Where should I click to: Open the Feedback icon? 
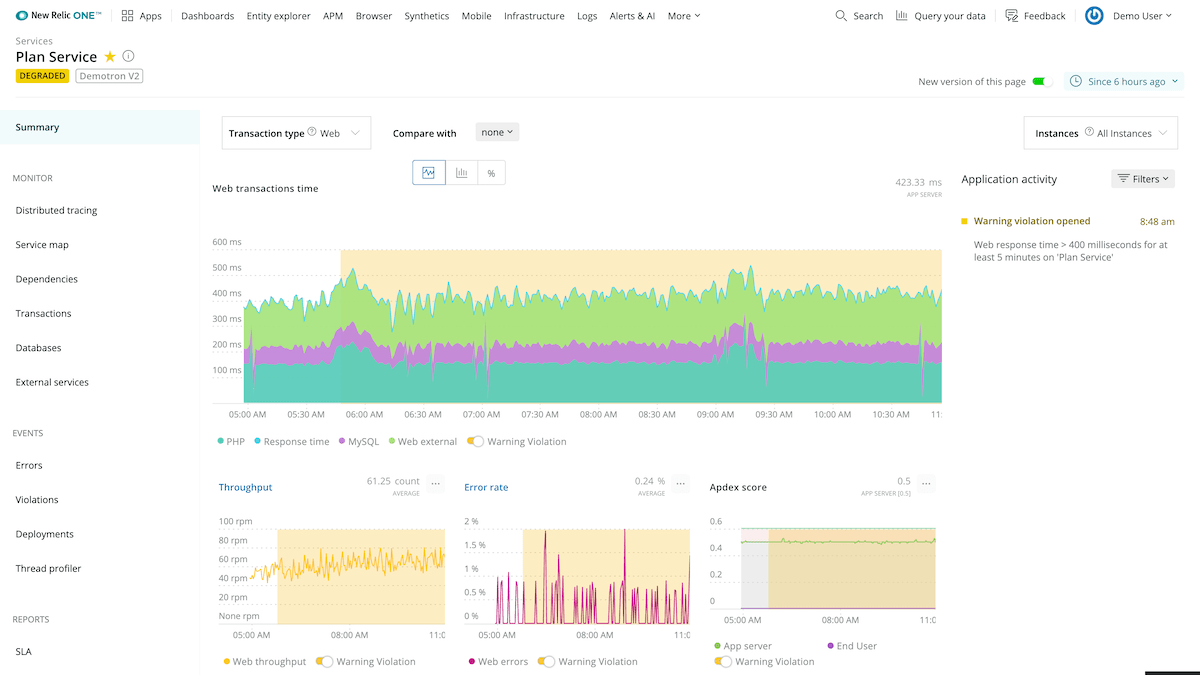coord(1012,16)
